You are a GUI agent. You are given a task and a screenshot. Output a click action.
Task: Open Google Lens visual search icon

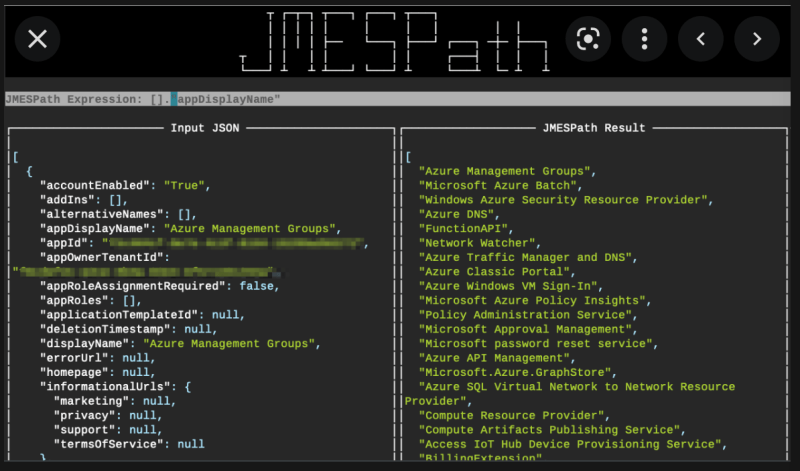point(588,39)
